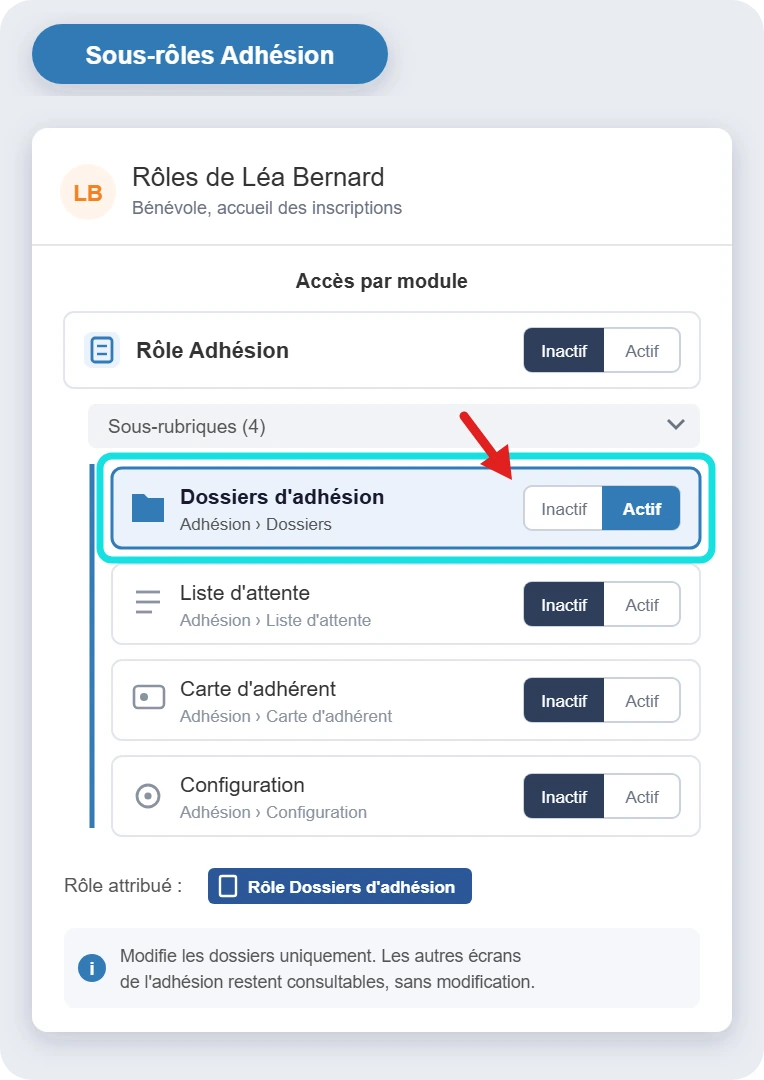
Task: Click the Inactif option for Liste d'attente
Action: 564,605
